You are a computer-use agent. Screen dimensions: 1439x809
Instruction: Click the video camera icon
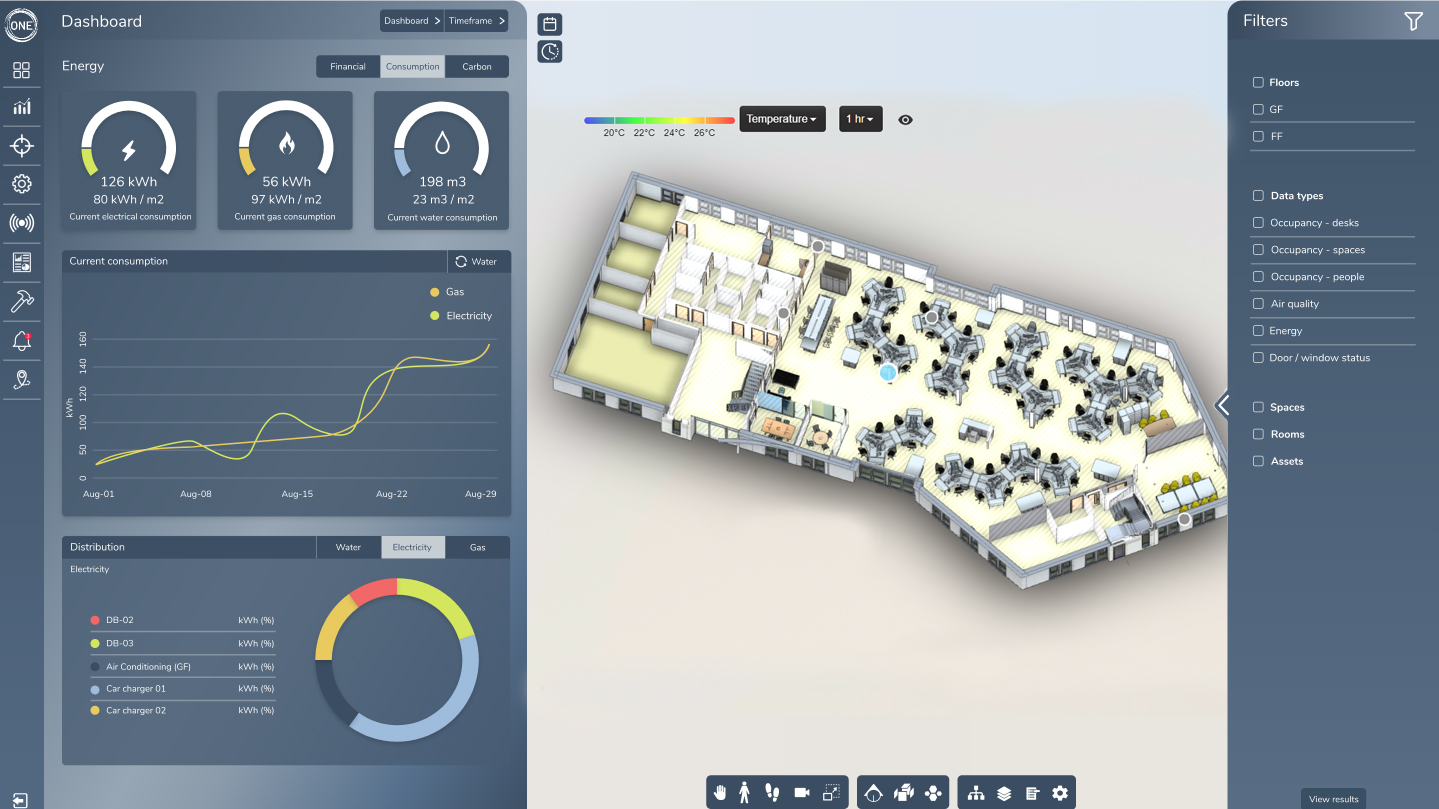[801, 793]
